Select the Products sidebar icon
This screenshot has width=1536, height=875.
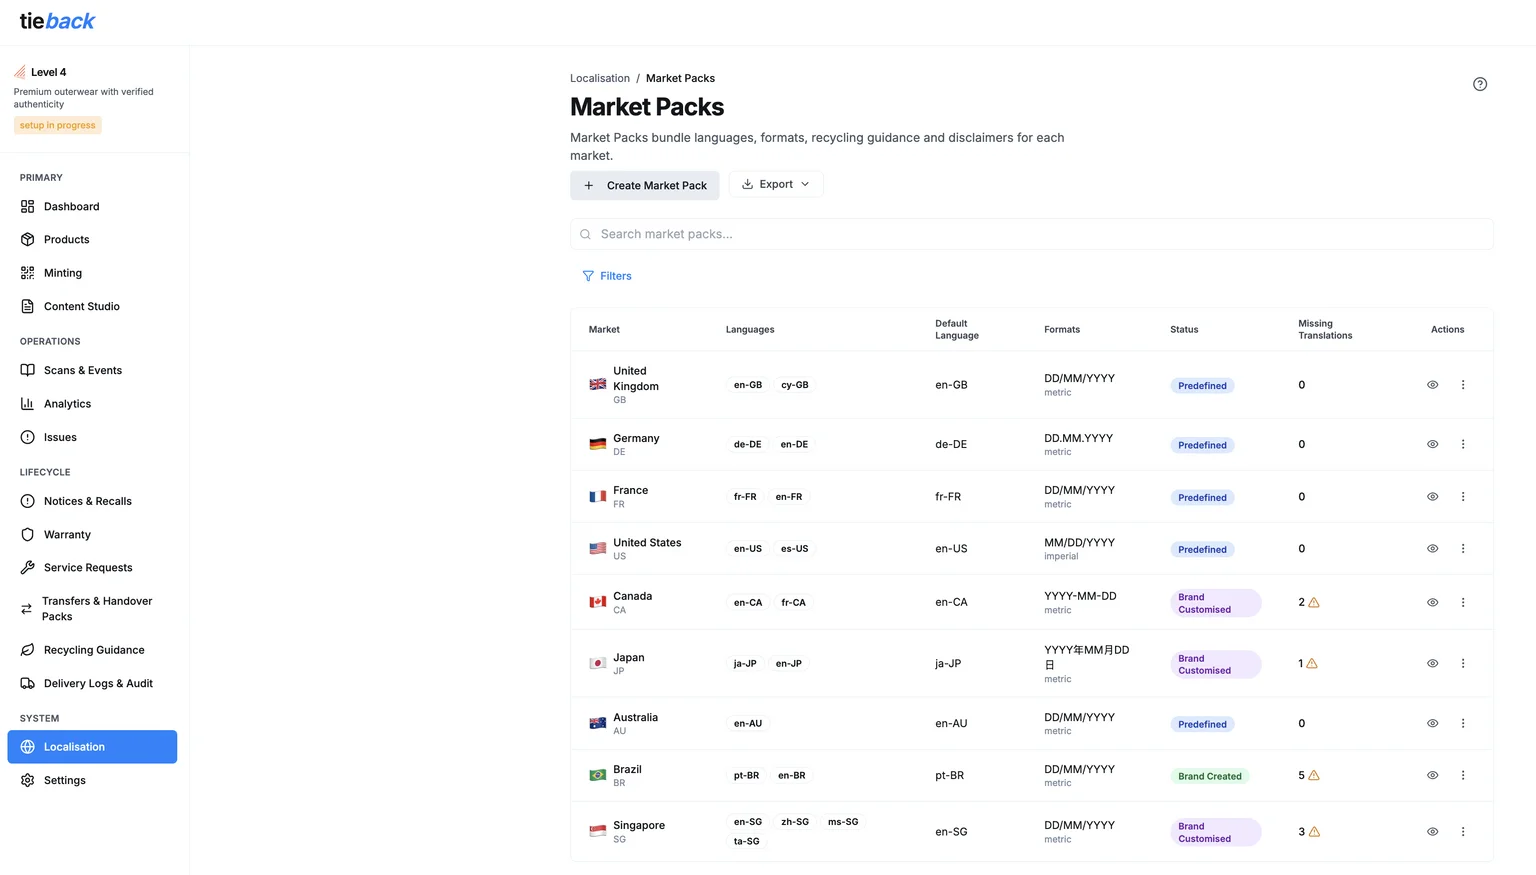[x=67, y=239]
